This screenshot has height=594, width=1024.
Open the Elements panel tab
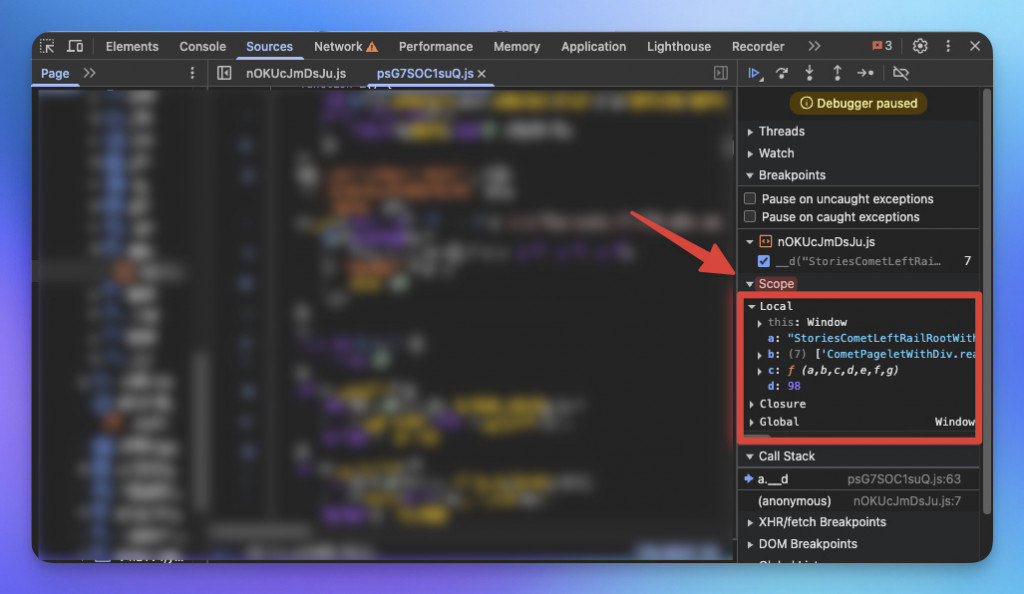(132, 46)
